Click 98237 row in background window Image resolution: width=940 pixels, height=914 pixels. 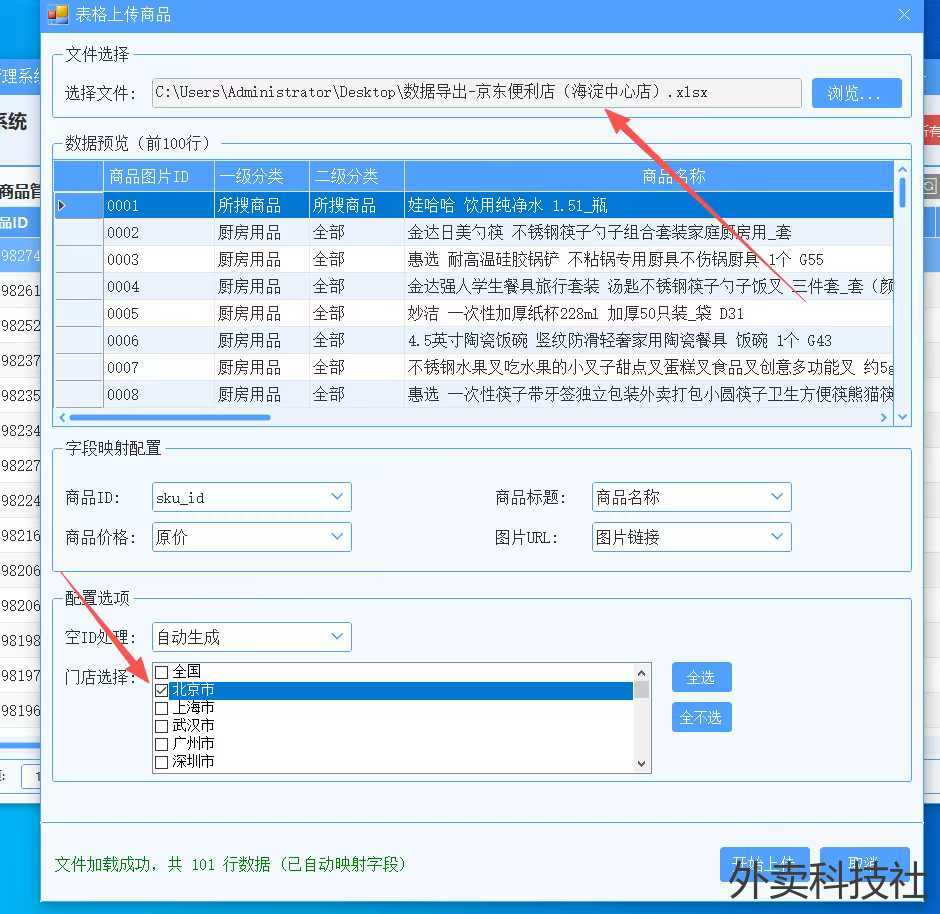20,360
